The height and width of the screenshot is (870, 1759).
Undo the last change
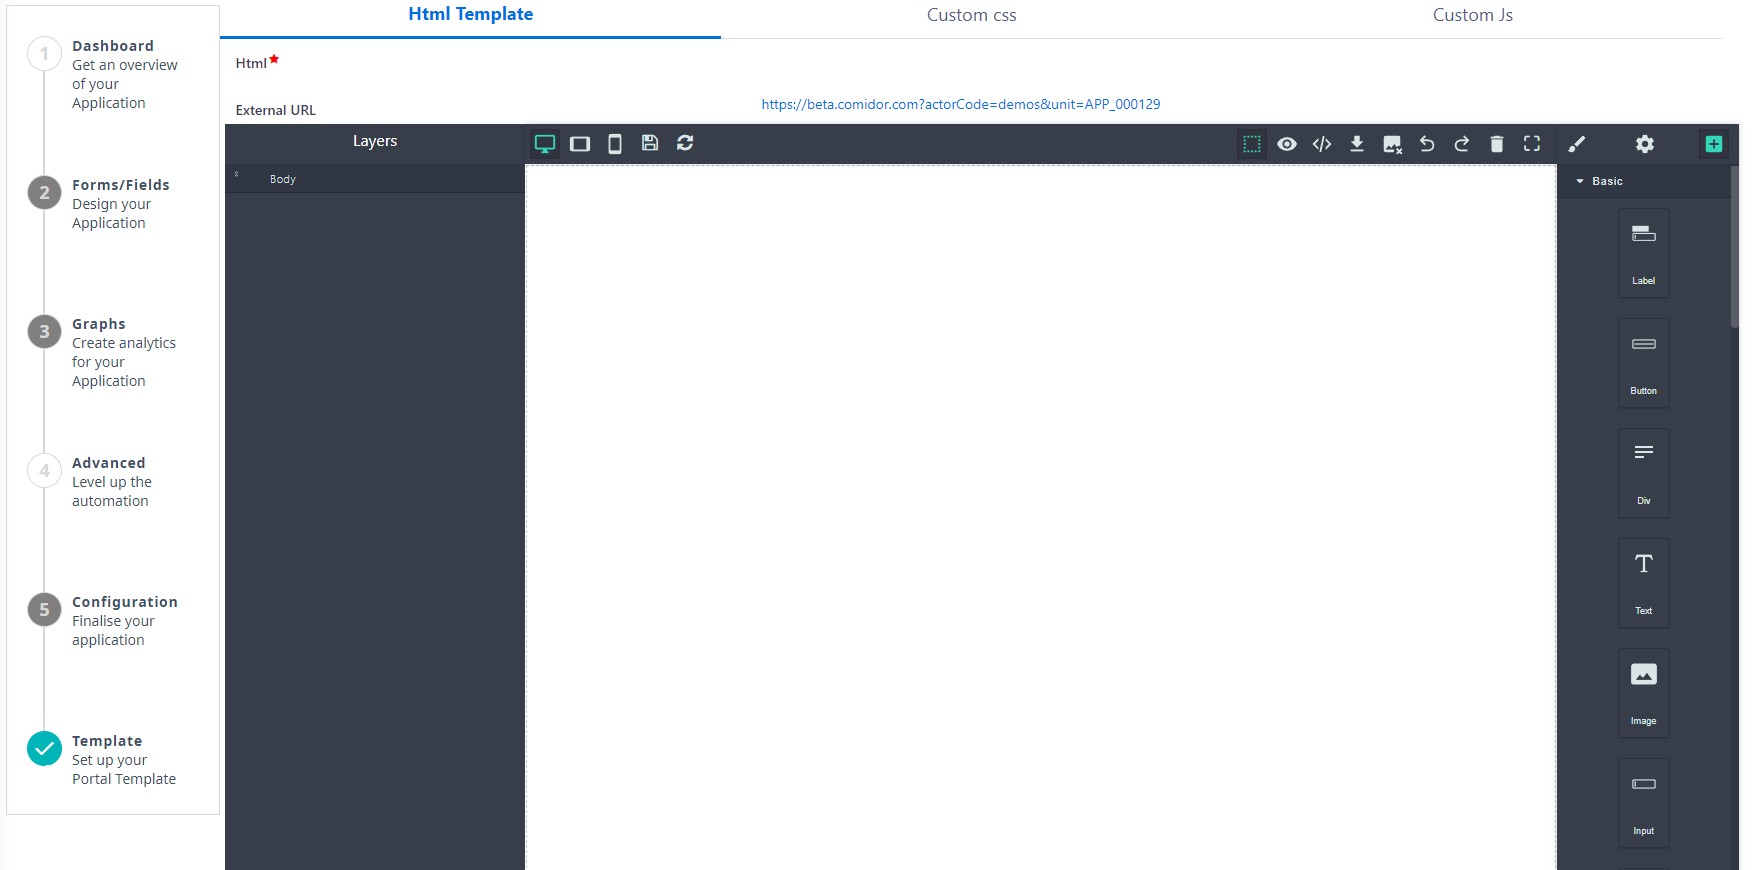click(1427, 144)
